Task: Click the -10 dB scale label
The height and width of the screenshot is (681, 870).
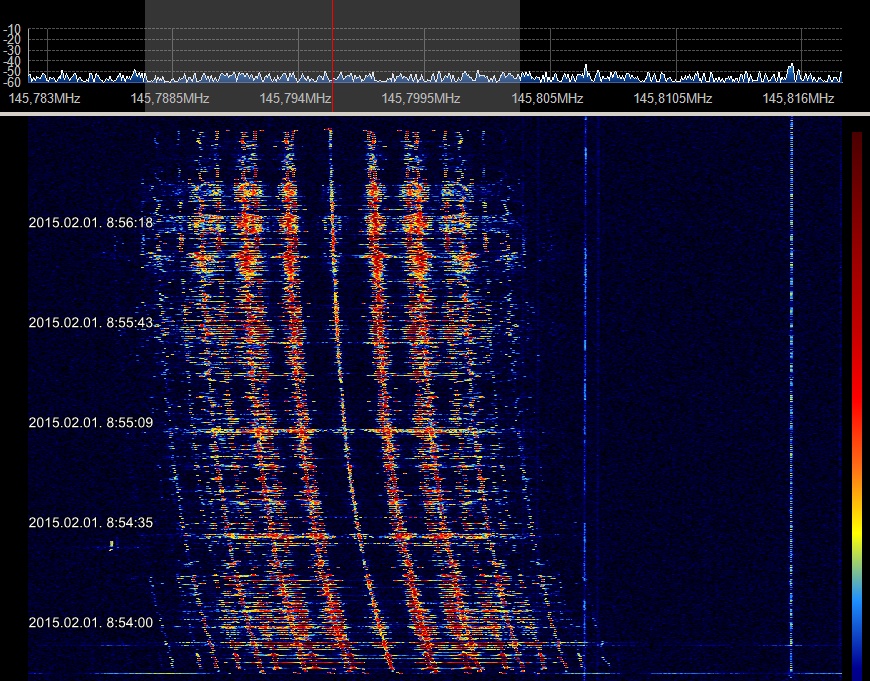Action: click(12, 29)
